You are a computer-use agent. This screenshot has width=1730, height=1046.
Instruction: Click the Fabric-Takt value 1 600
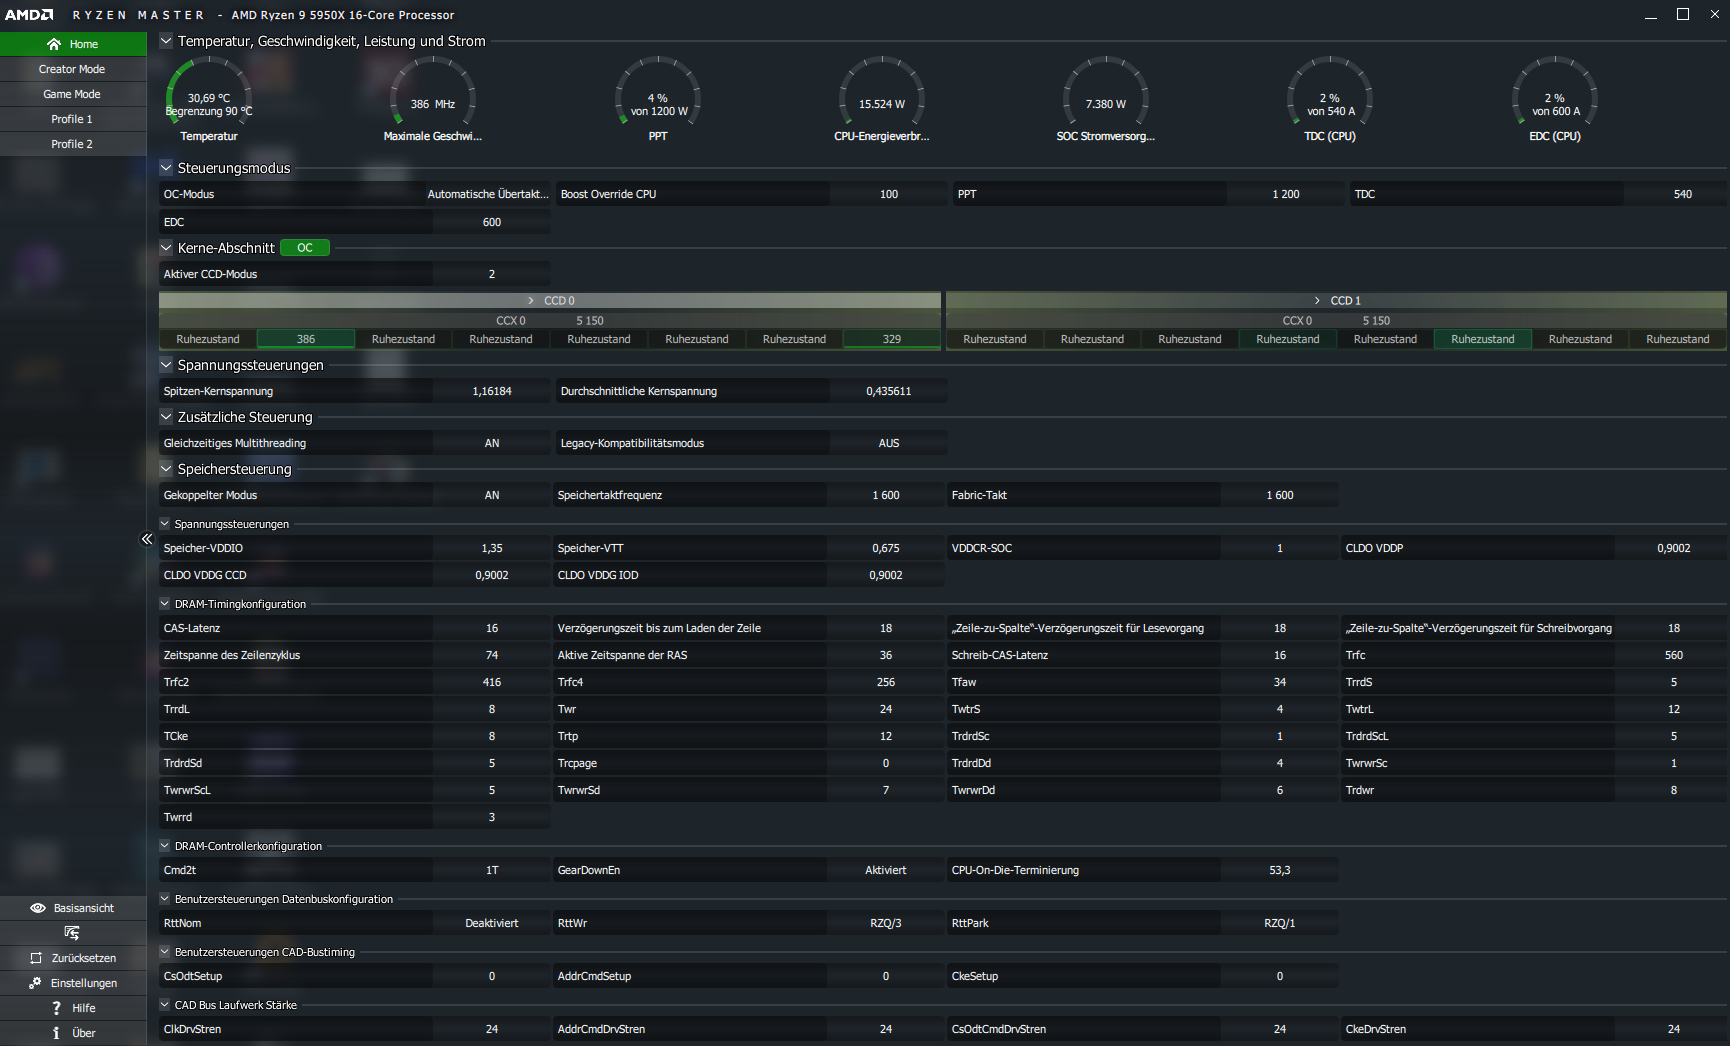(x=1280, y=495)
